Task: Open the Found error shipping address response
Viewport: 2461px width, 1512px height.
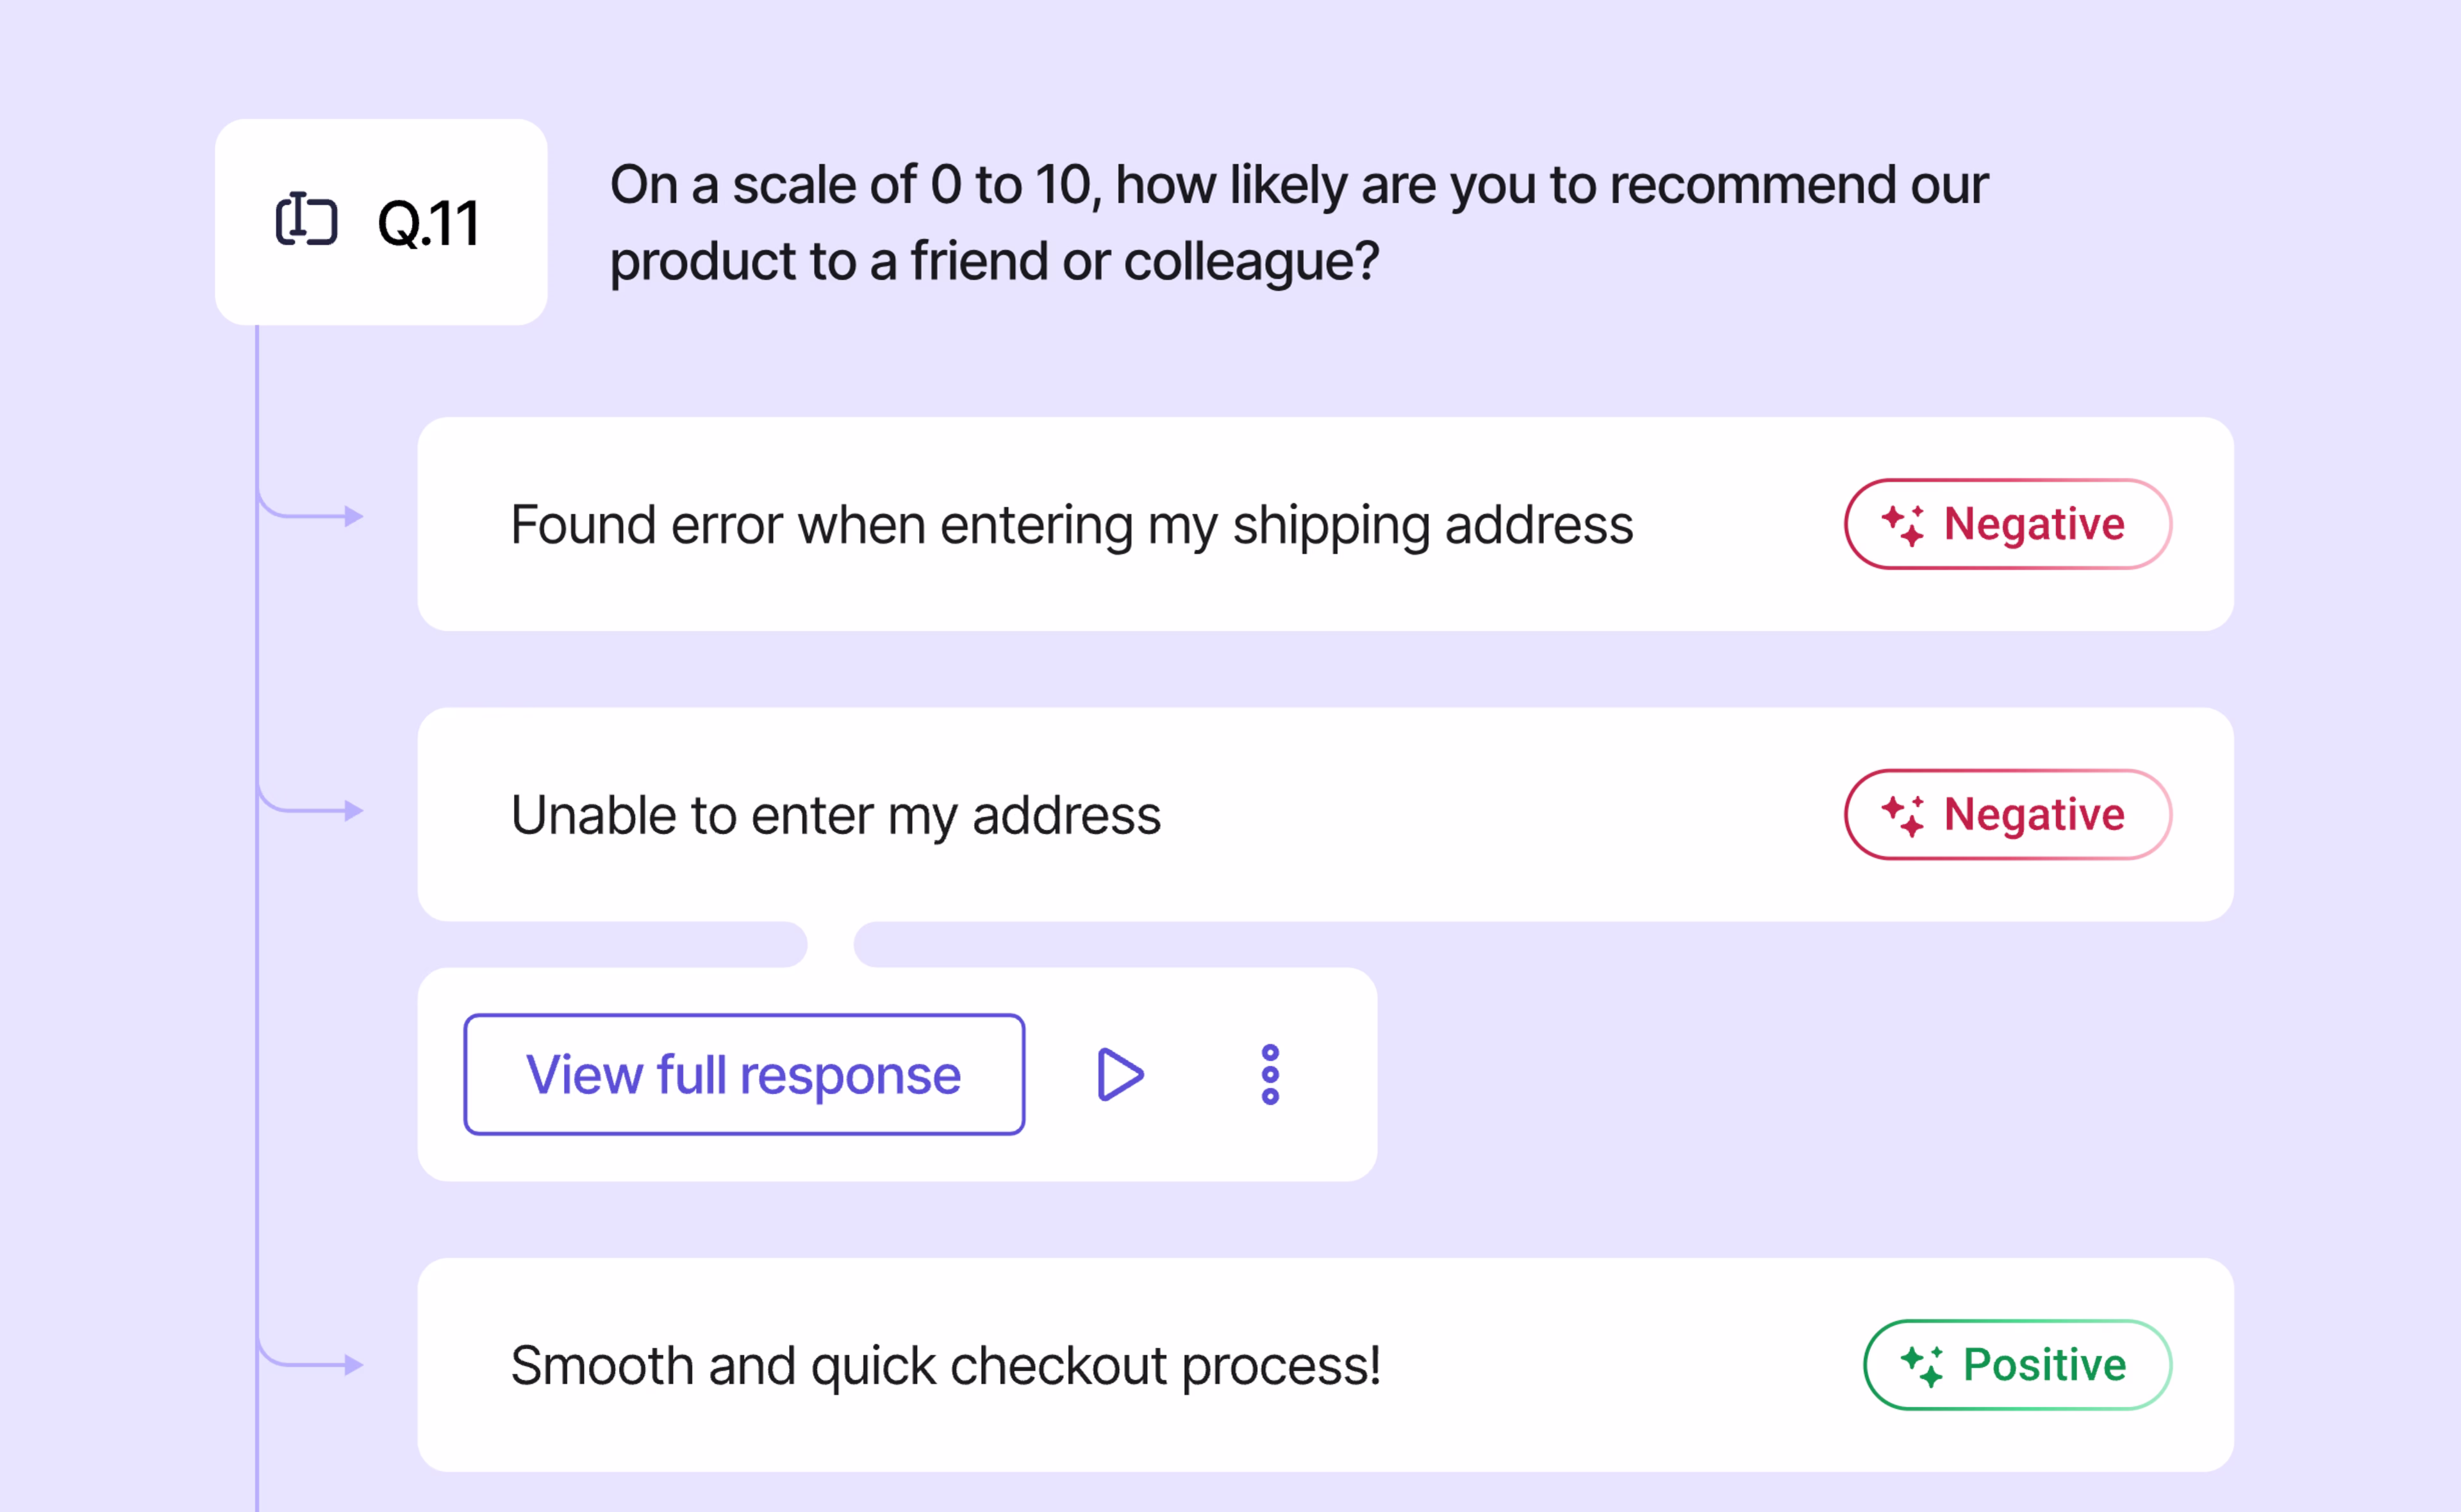Action: tap(1325, 524)
